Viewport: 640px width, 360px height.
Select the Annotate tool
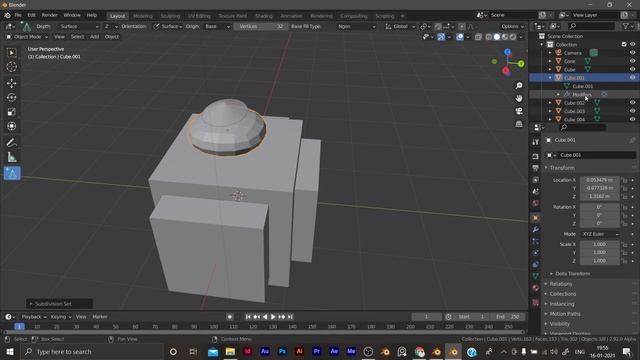click(11, 142)
